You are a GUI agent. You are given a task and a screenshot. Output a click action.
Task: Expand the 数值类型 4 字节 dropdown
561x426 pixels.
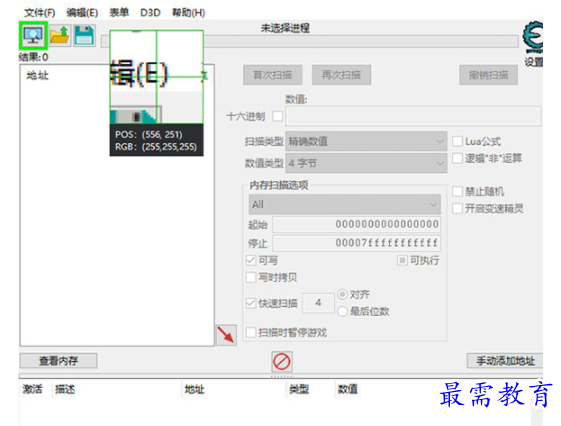(366, 163)
